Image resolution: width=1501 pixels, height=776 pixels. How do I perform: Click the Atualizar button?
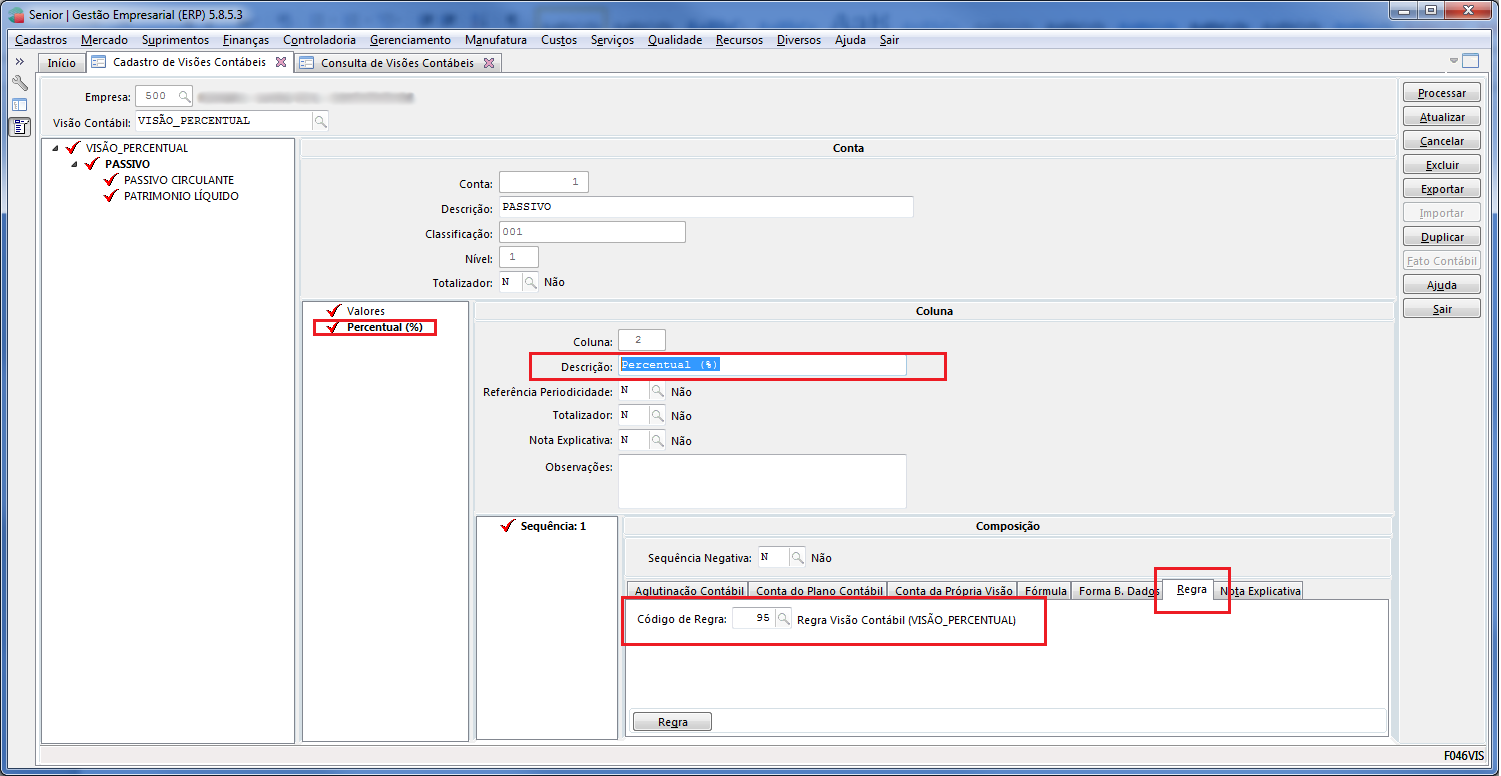click(x=1442, y=117)
